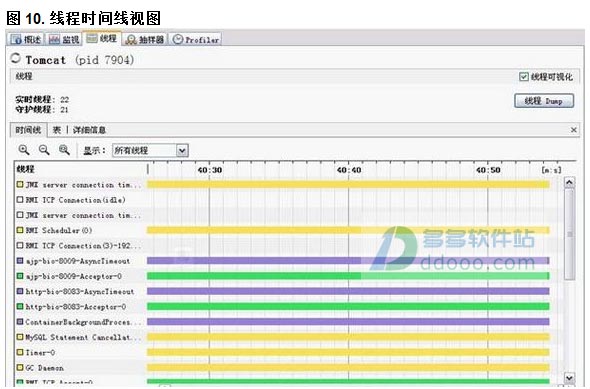The image size is (590, 389).
Task: Switch to the 表 table view tab
Action: 57,130
